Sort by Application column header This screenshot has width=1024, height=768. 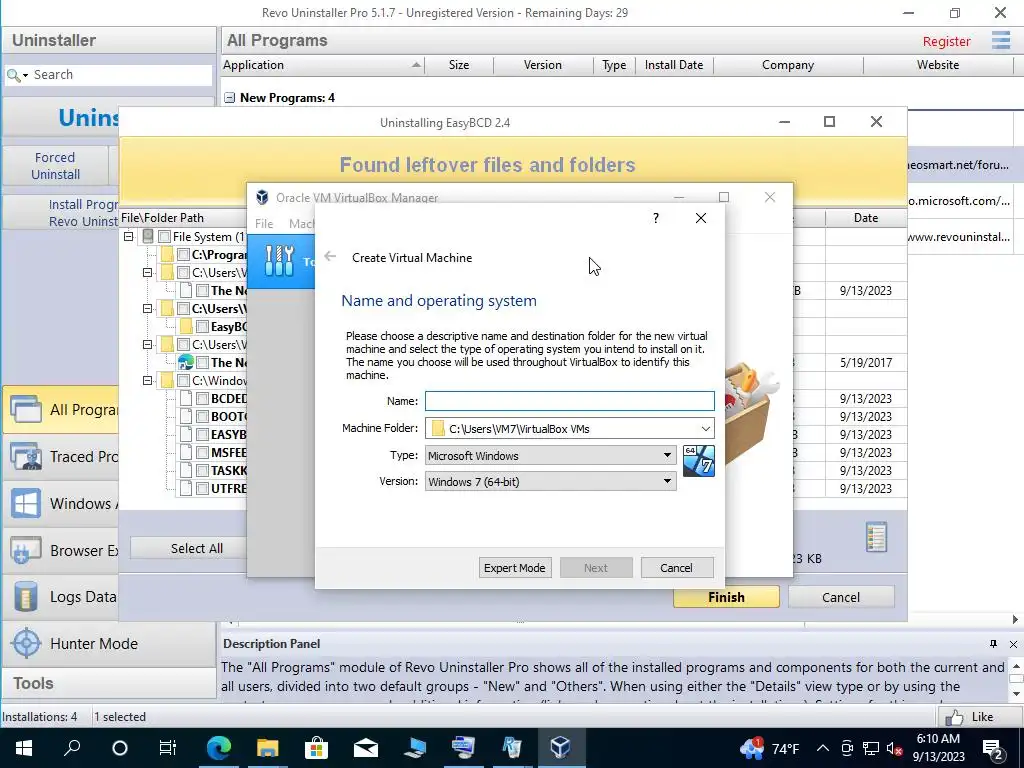click(x=323, y=65)
